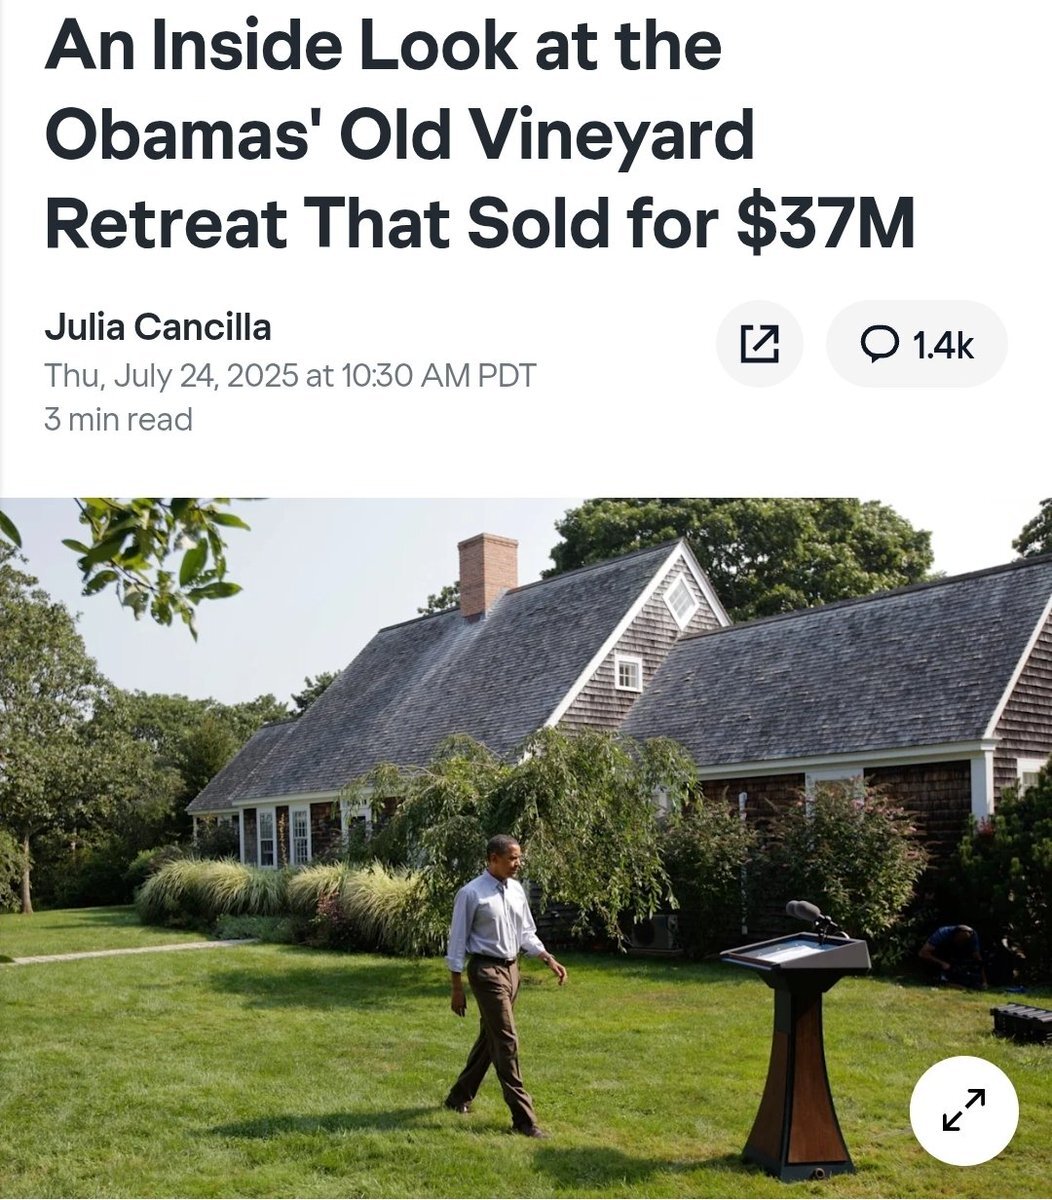Image resolution: width=1052 pixels, height=1200 pixels.
Task: Expand the article photo to fullscreen
Action: [964, 1110]
